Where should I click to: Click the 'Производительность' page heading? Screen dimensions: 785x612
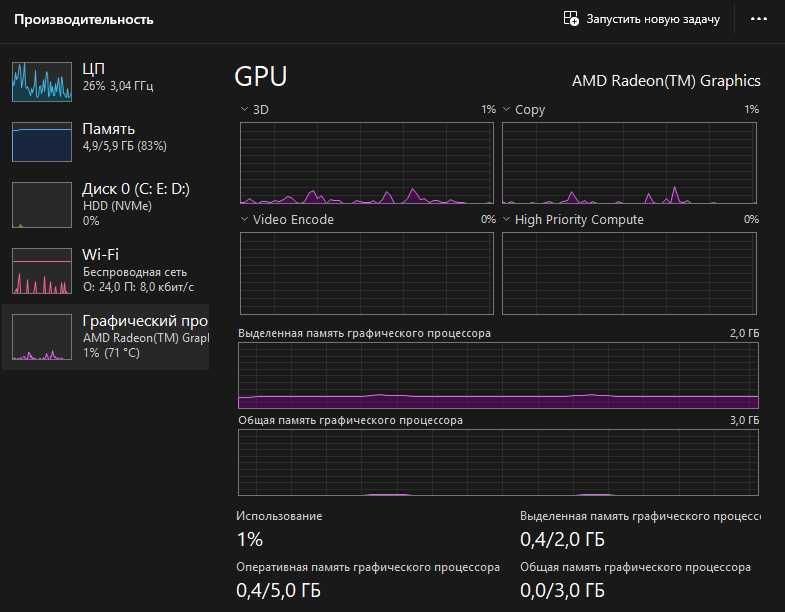coord(84,19)
